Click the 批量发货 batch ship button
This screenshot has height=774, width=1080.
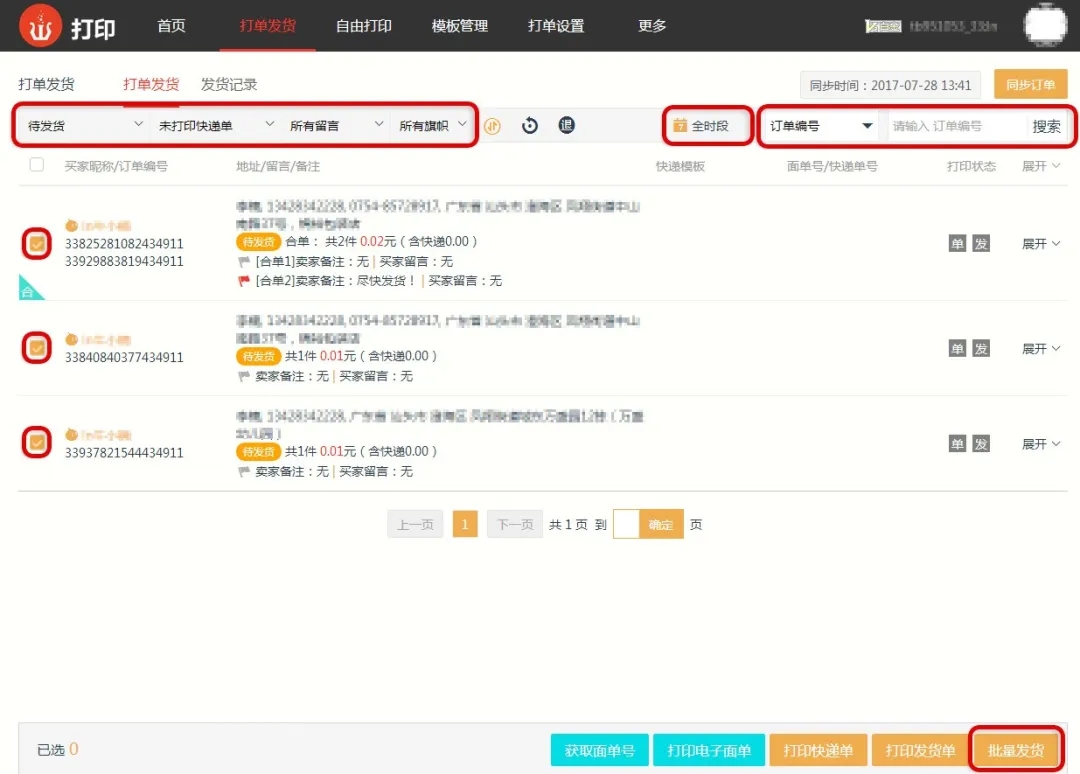pyautogui.click(x=1015, y=750)
